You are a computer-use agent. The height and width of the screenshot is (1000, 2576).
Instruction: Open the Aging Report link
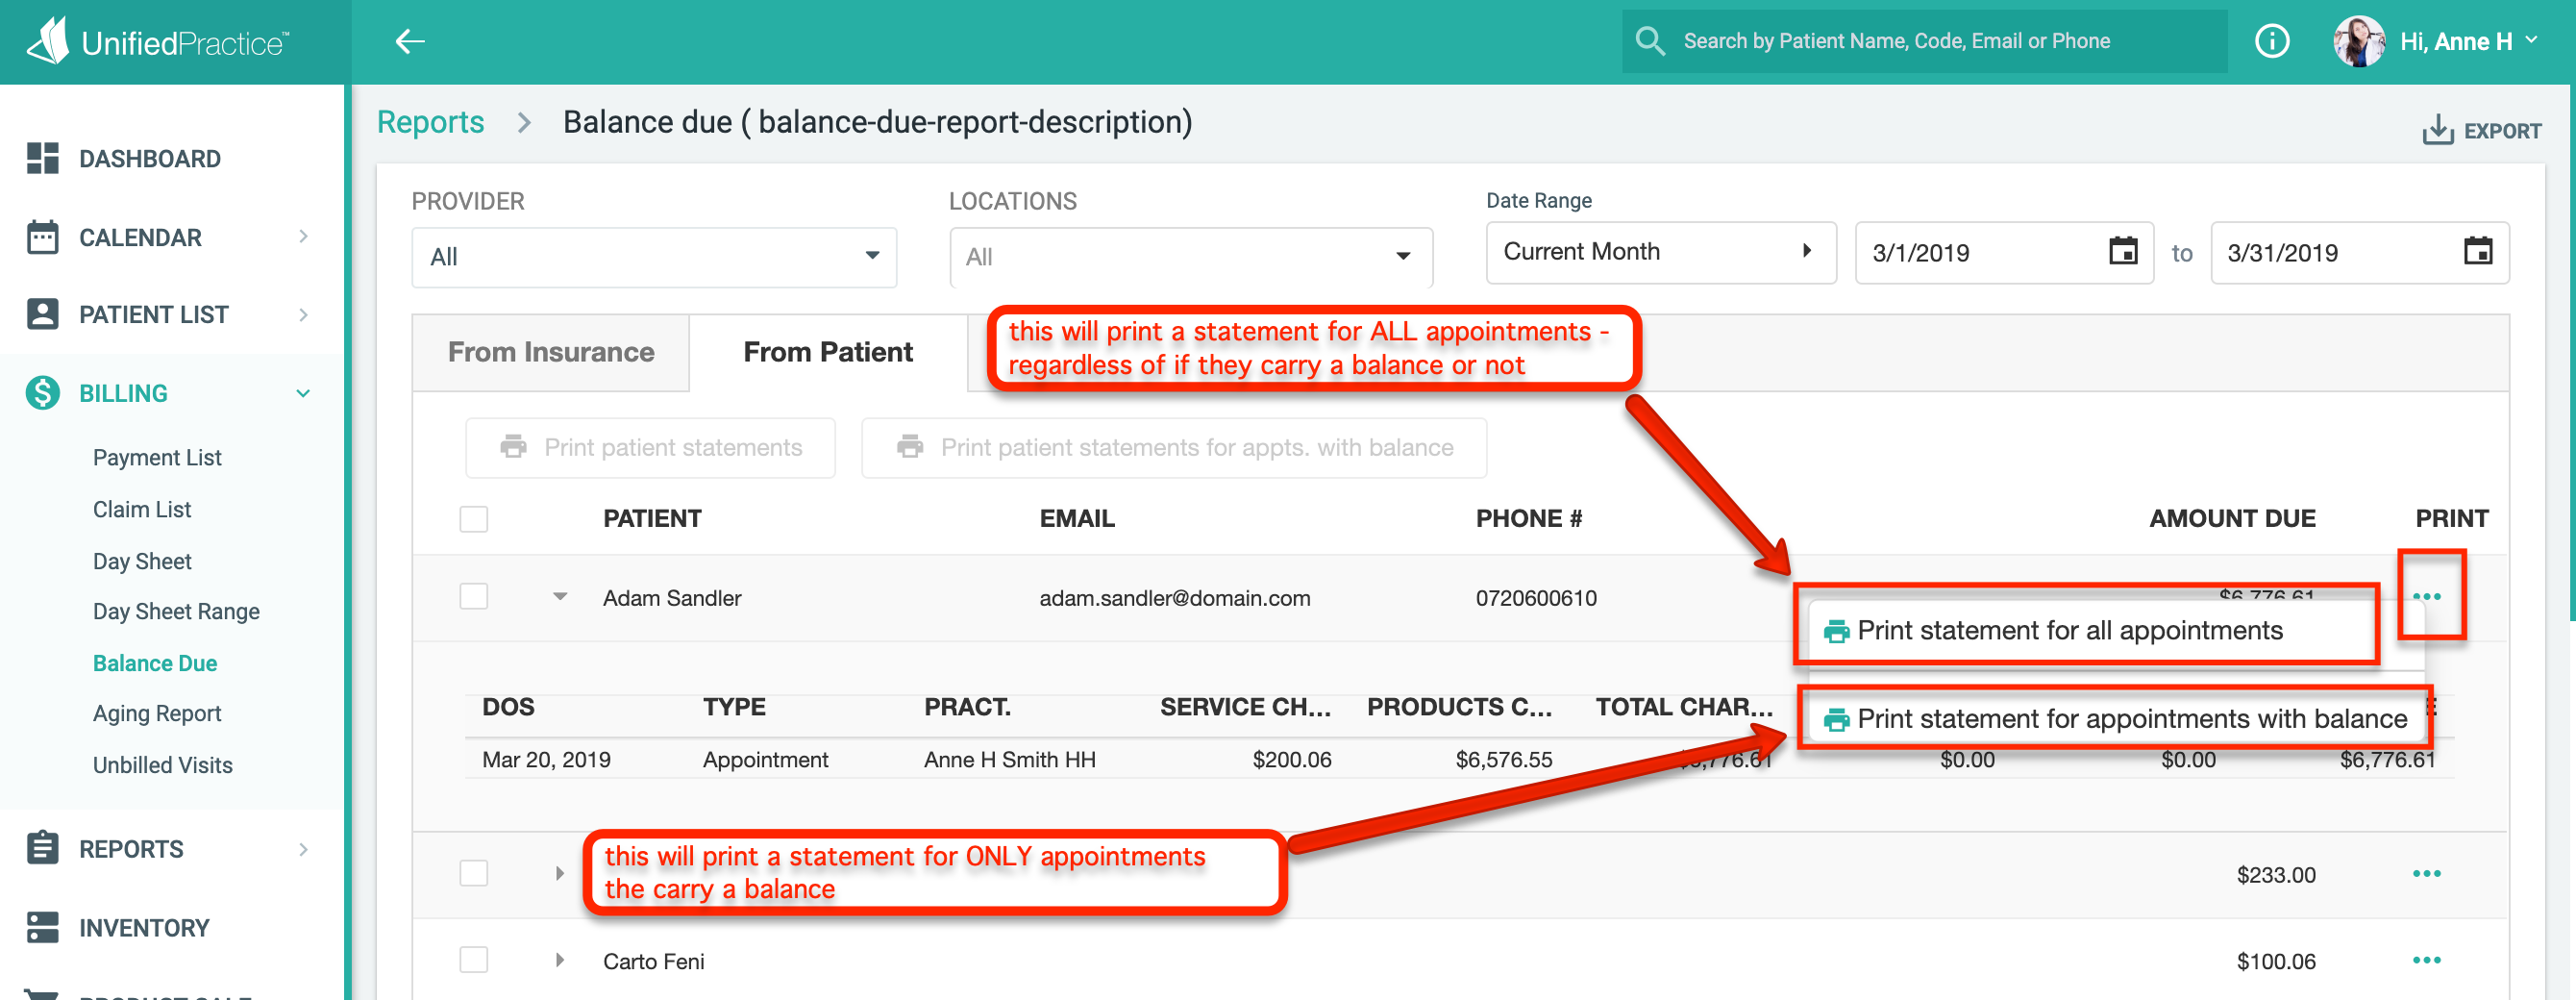[157, 713]
